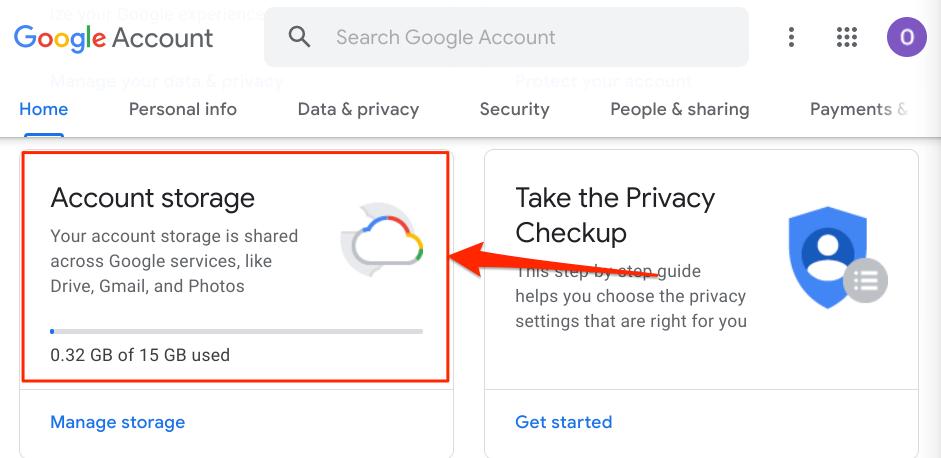Go to the Data & privacy tab
Screen dimensions: 941x458
pos(358,109)
